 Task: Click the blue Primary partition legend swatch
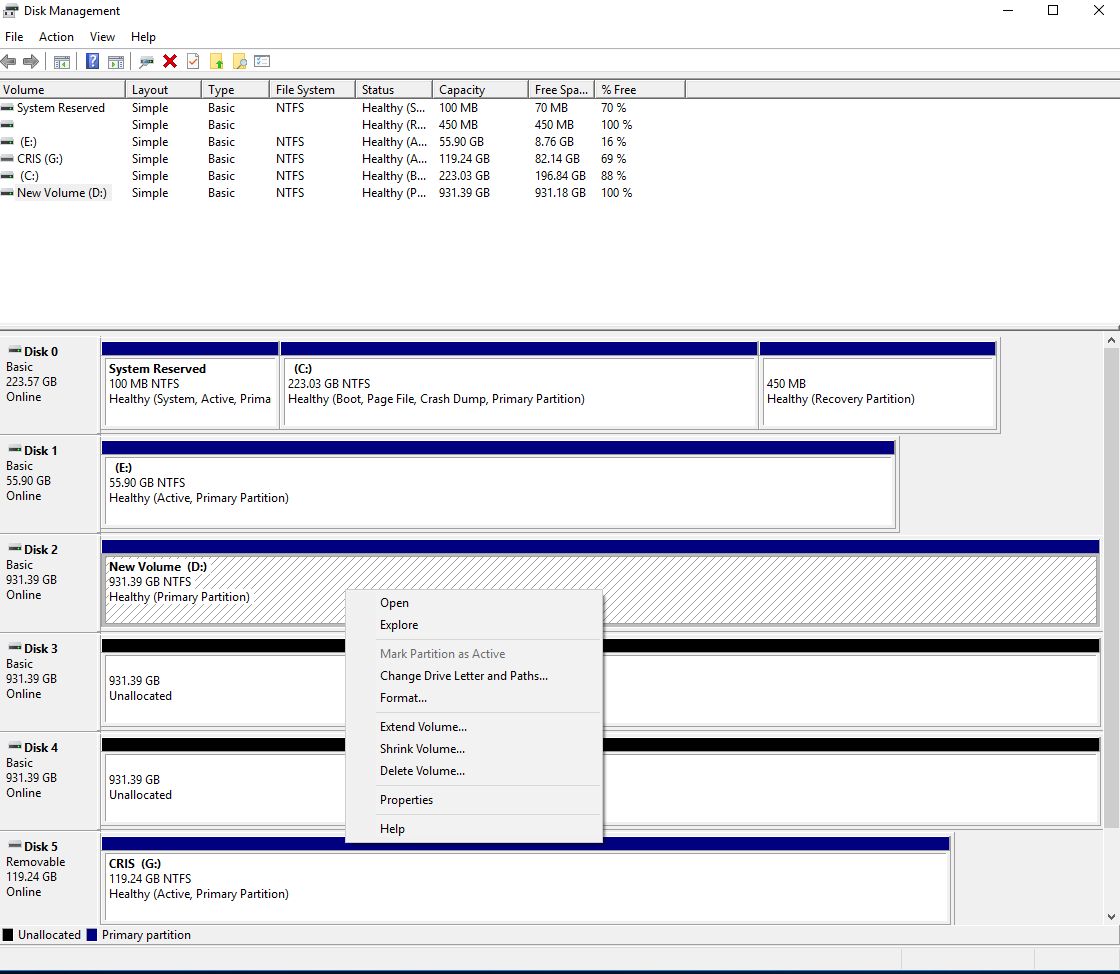point(91,935)
